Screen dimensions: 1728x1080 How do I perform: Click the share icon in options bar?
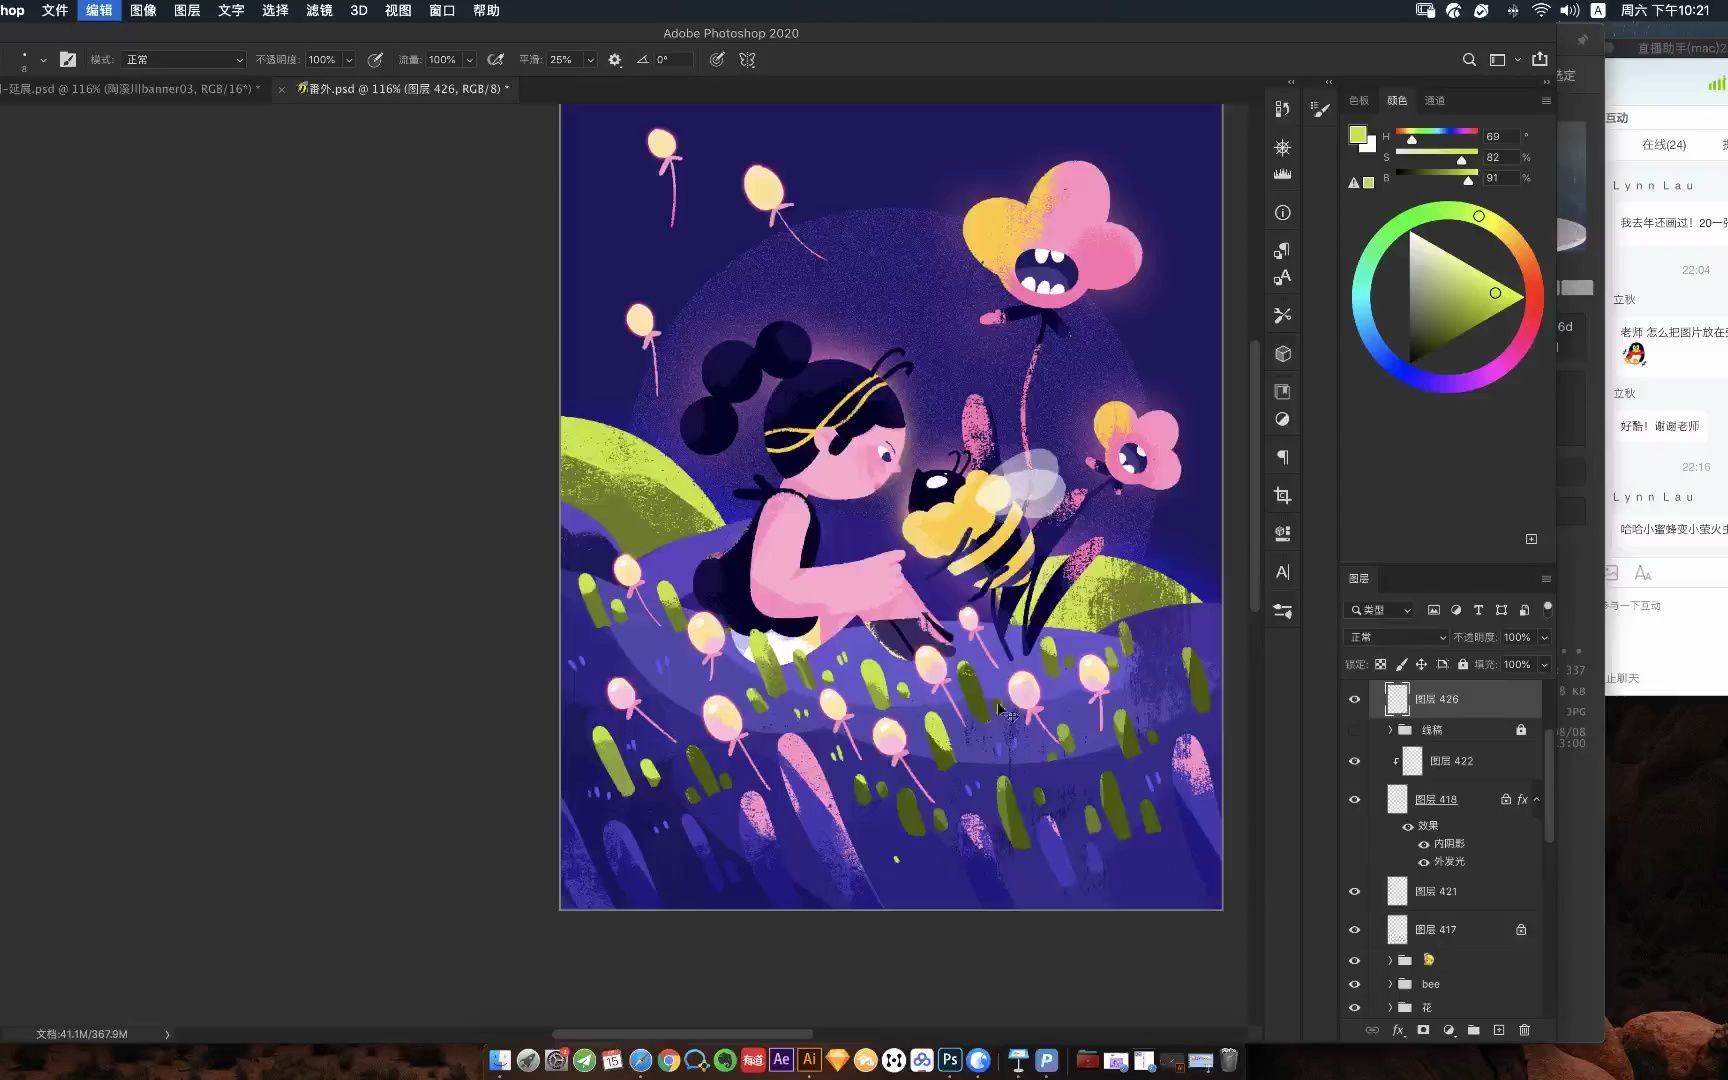1539,59
